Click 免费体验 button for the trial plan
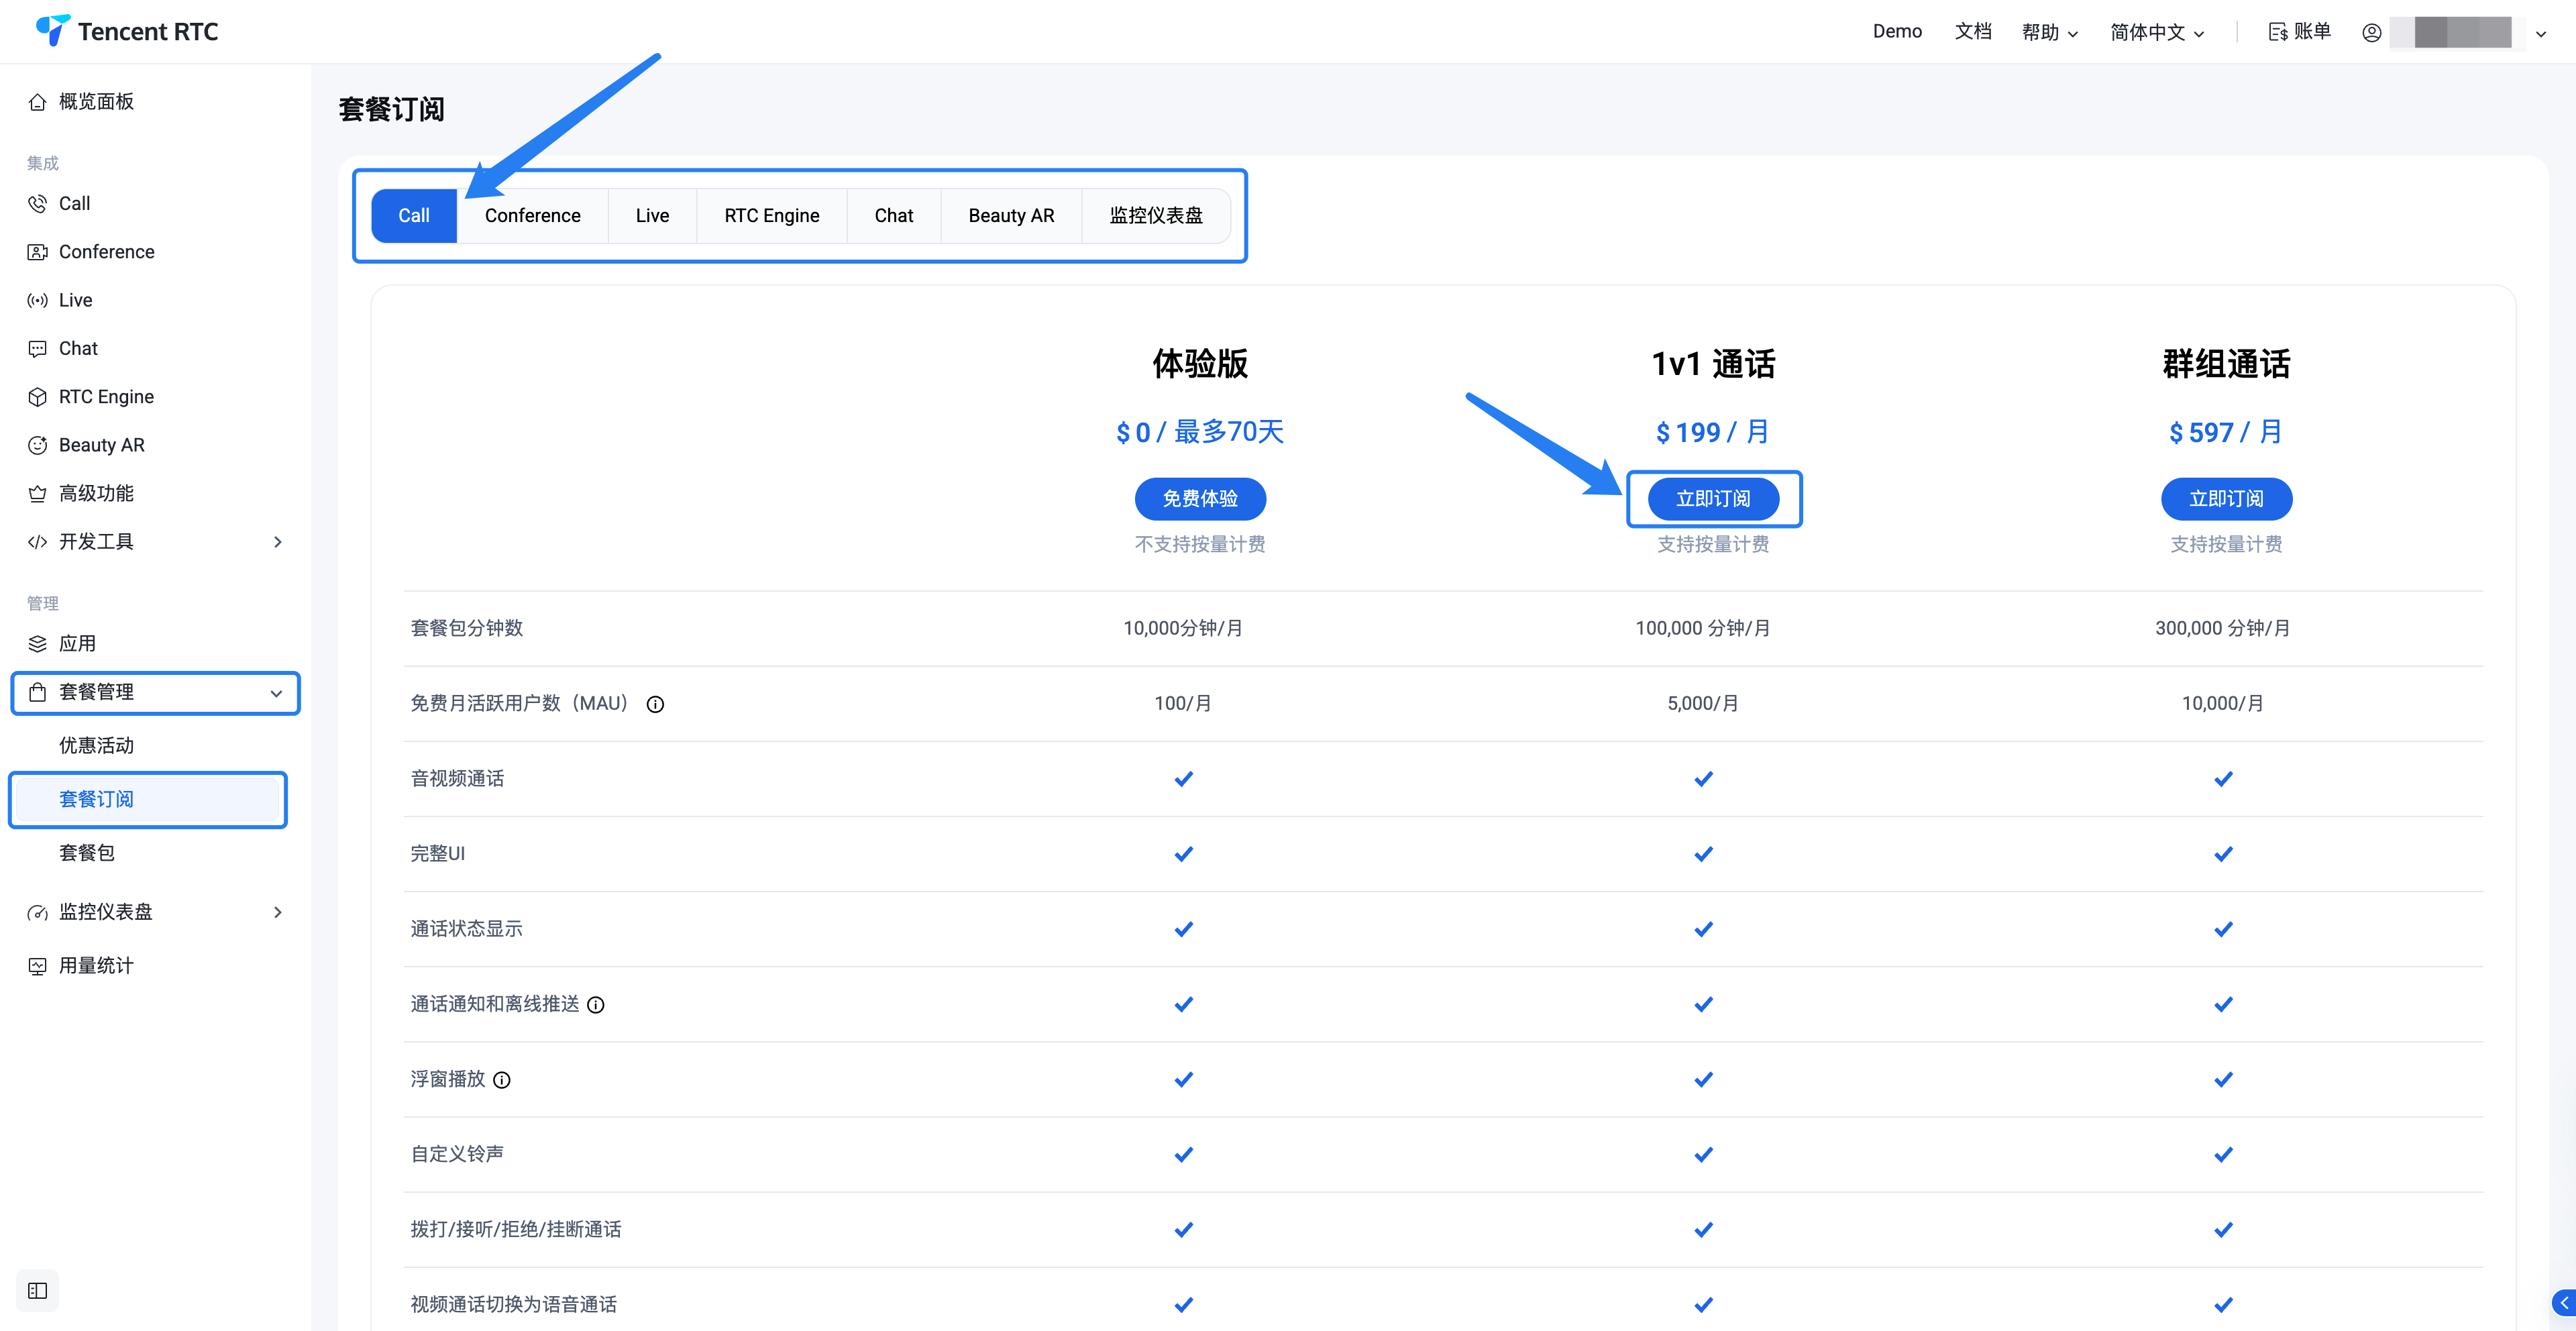2576x1331 pixels. pyautogui.click(x=1199, y=499)
